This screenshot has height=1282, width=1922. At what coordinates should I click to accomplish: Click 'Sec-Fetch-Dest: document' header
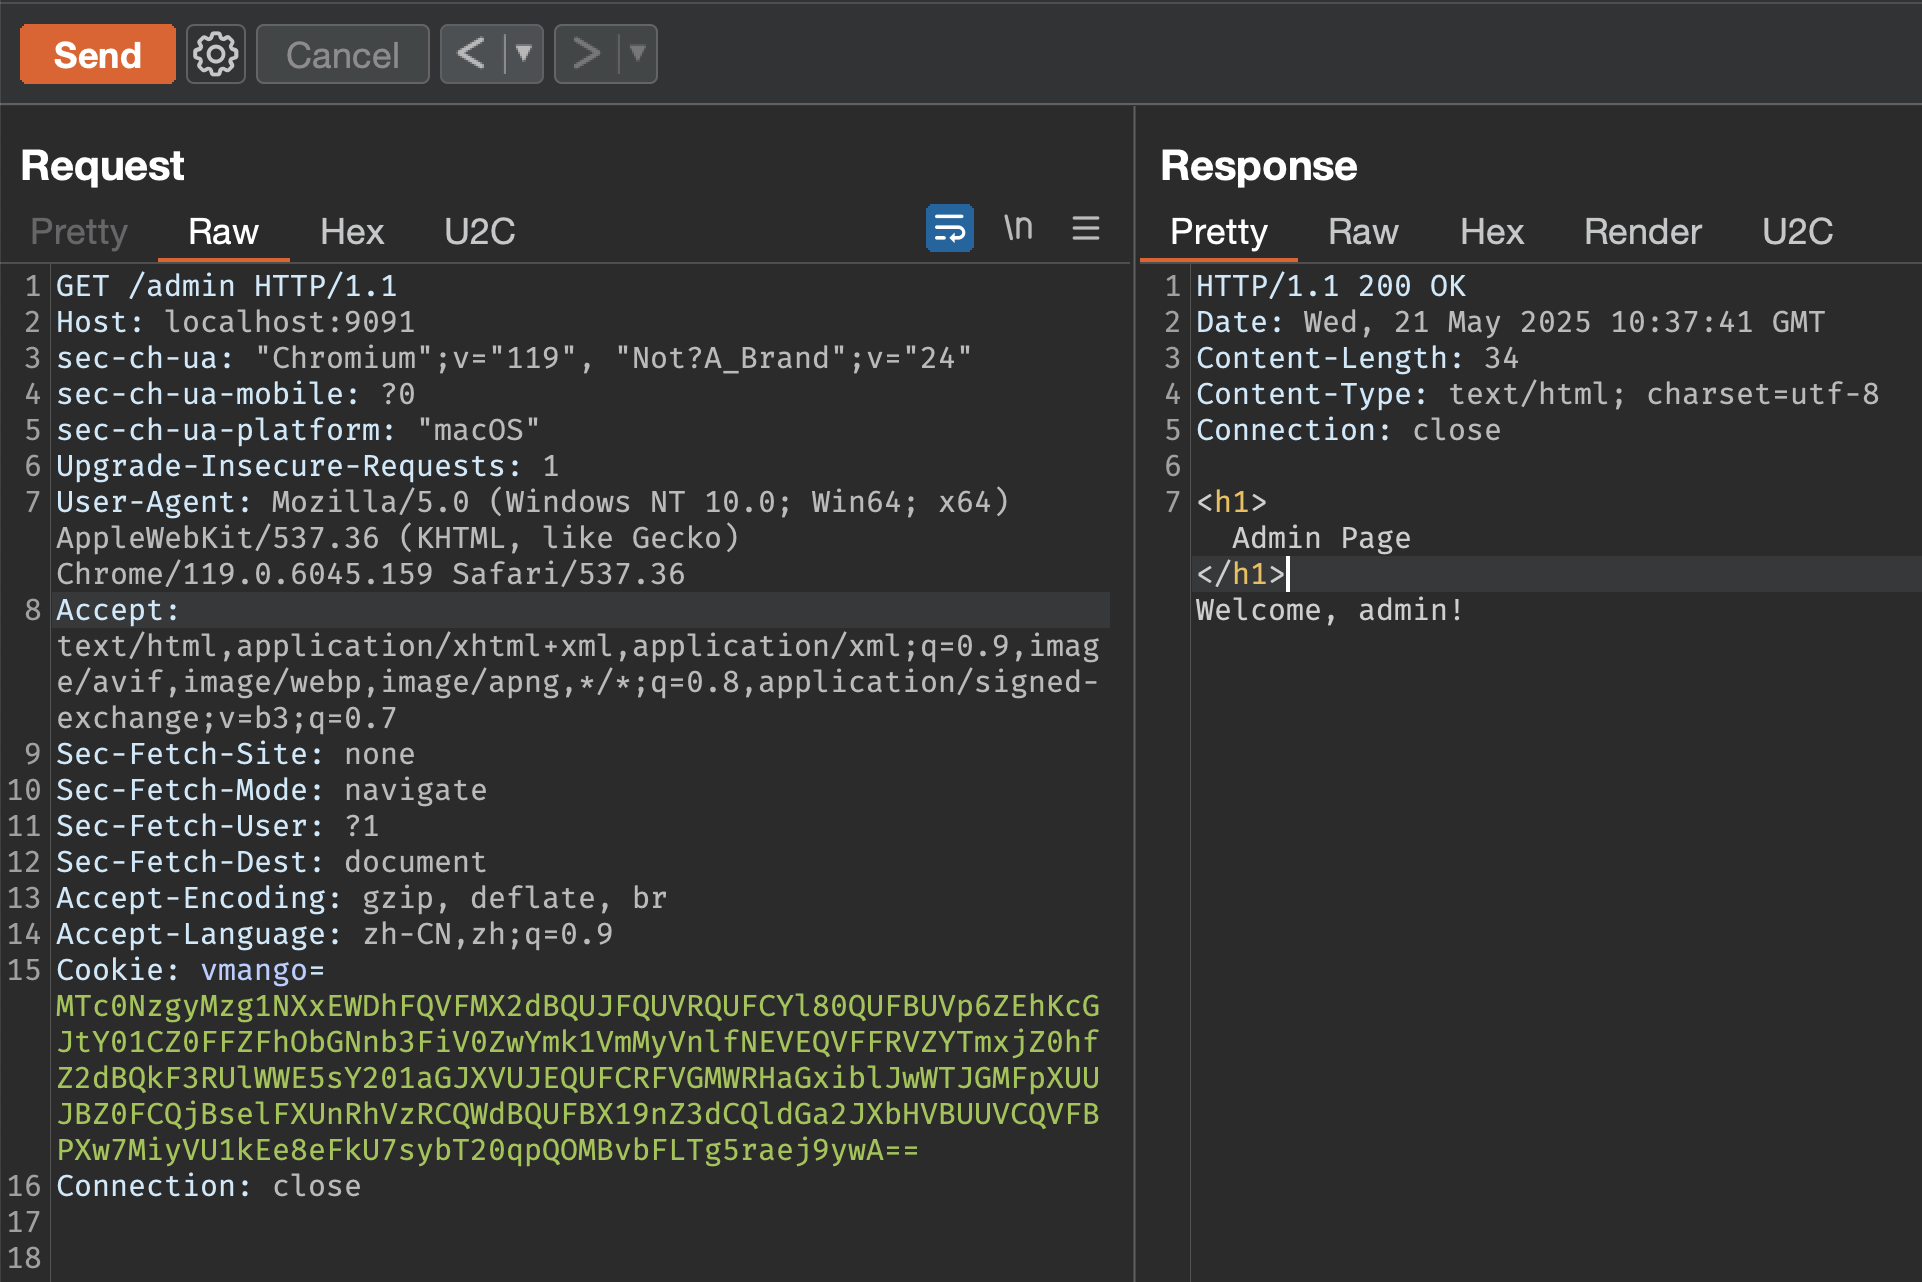point(272,862)
